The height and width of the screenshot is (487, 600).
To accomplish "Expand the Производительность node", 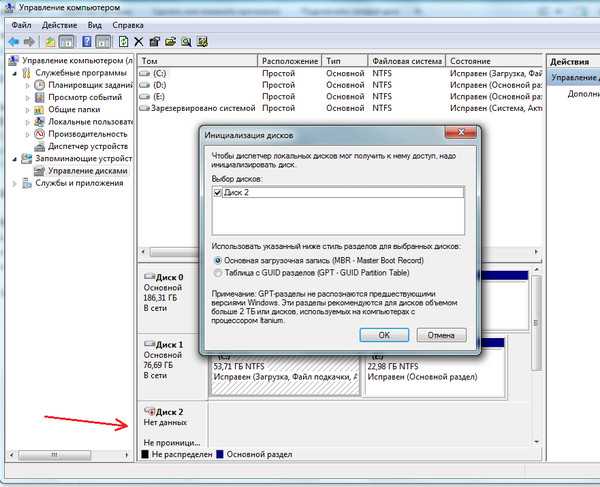I will (x=27, y=134).
